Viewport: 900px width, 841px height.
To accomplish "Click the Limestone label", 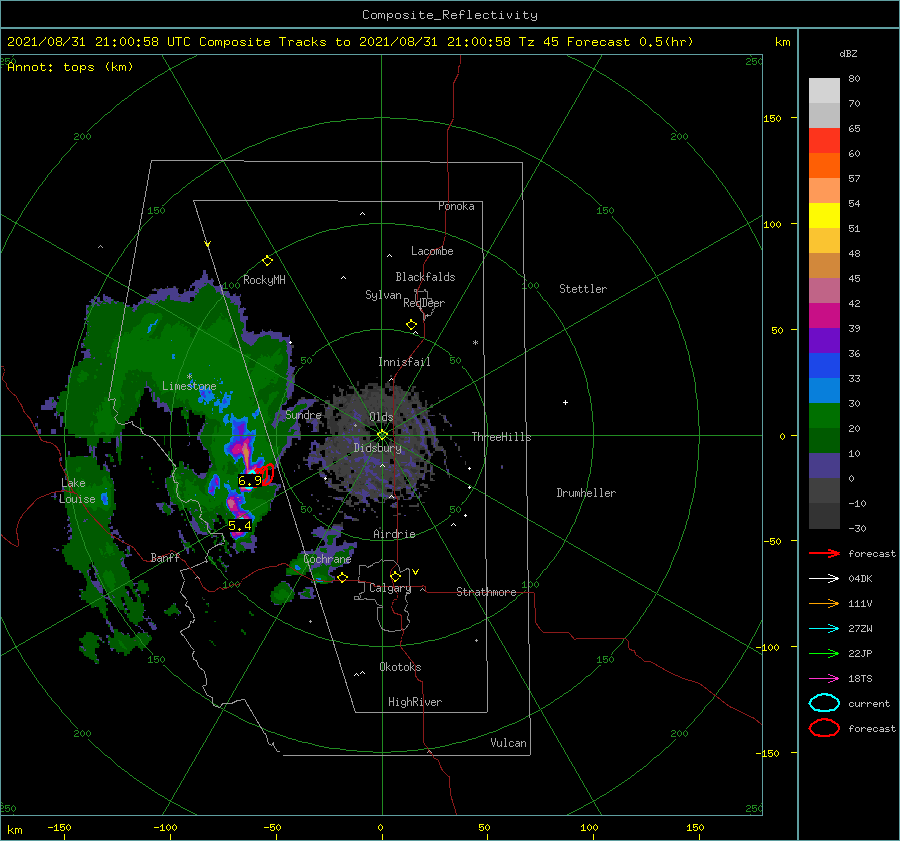I will click(x=189, y=386).
